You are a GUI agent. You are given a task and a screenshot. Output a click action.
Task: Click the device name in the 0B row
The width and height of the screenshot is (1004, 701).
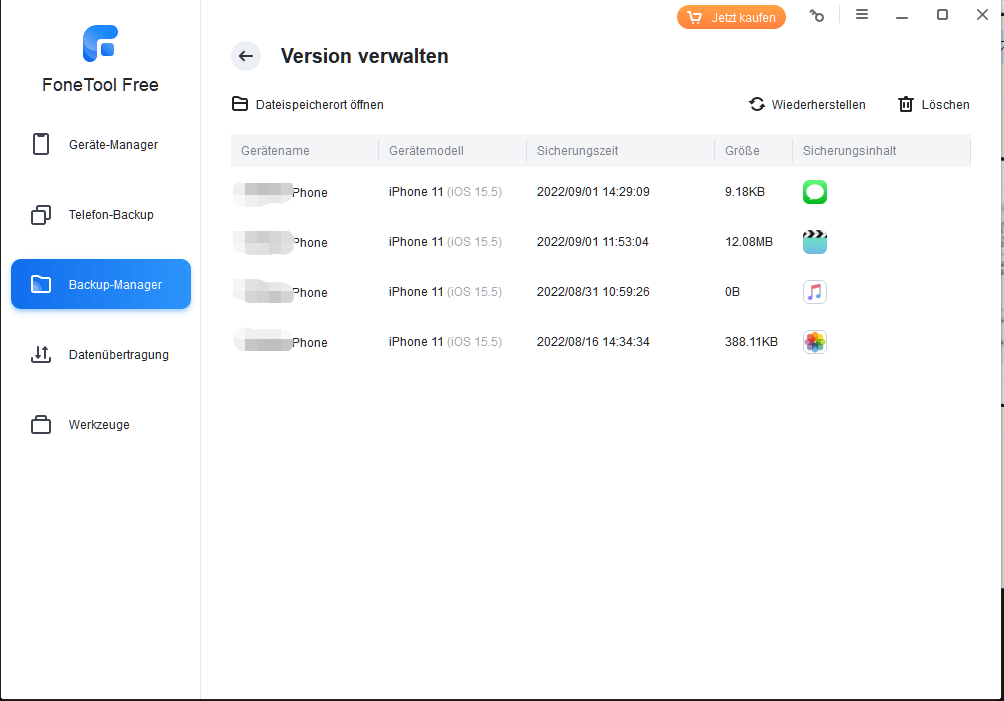coord(280,293)
